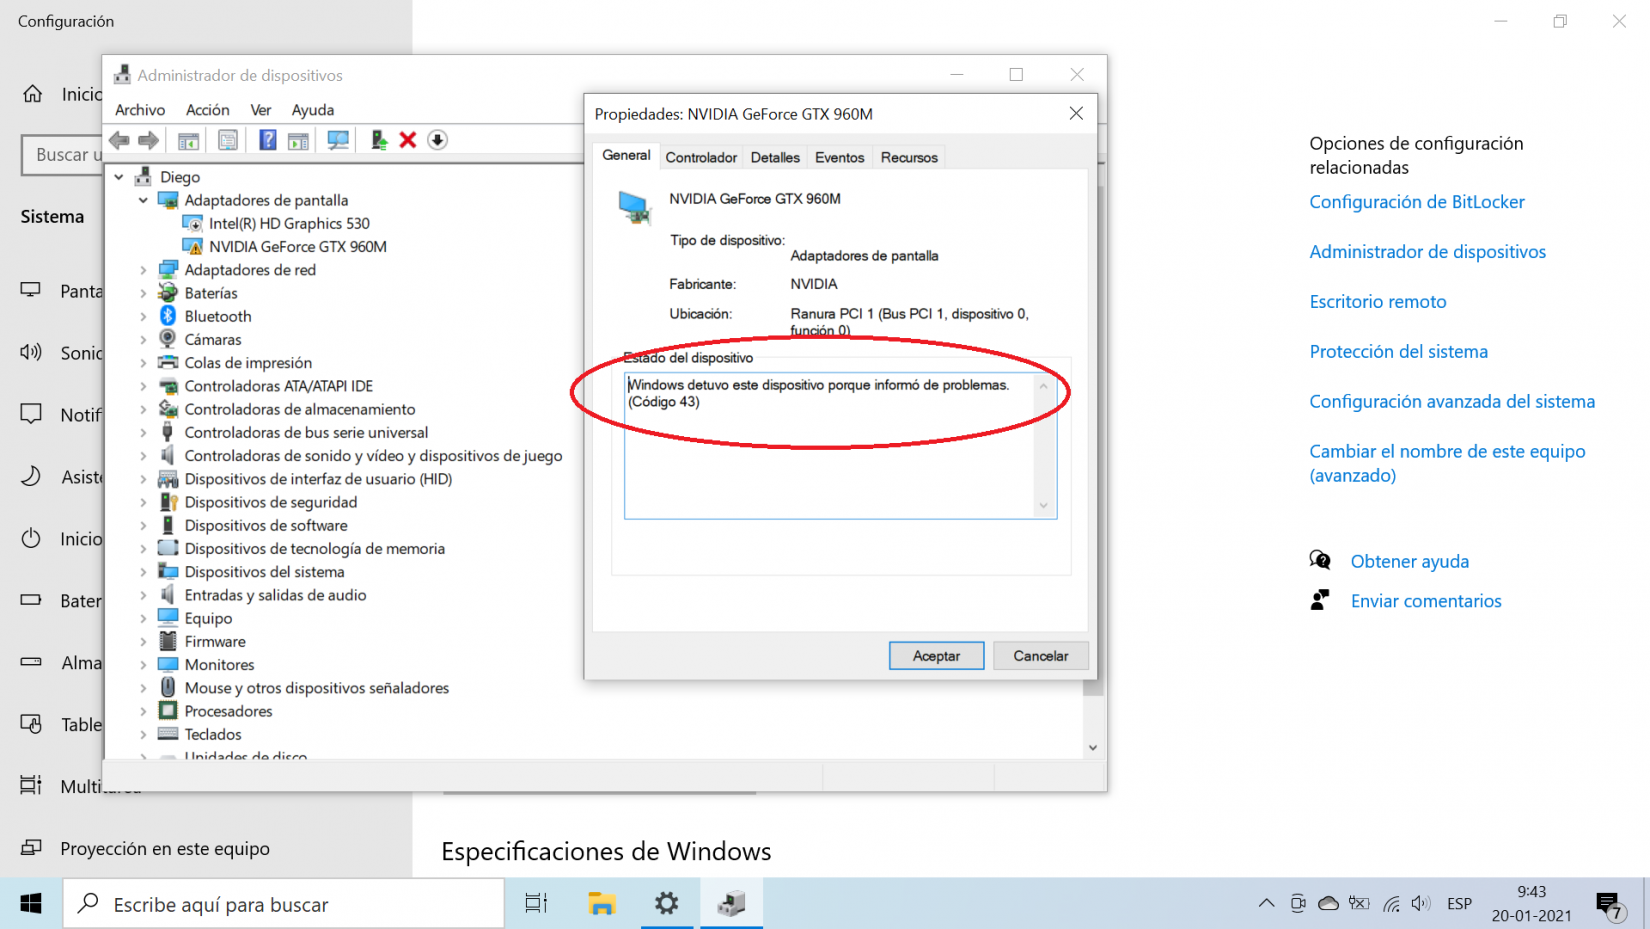Click the Device Manager taskbar icon

click(731, 904)
